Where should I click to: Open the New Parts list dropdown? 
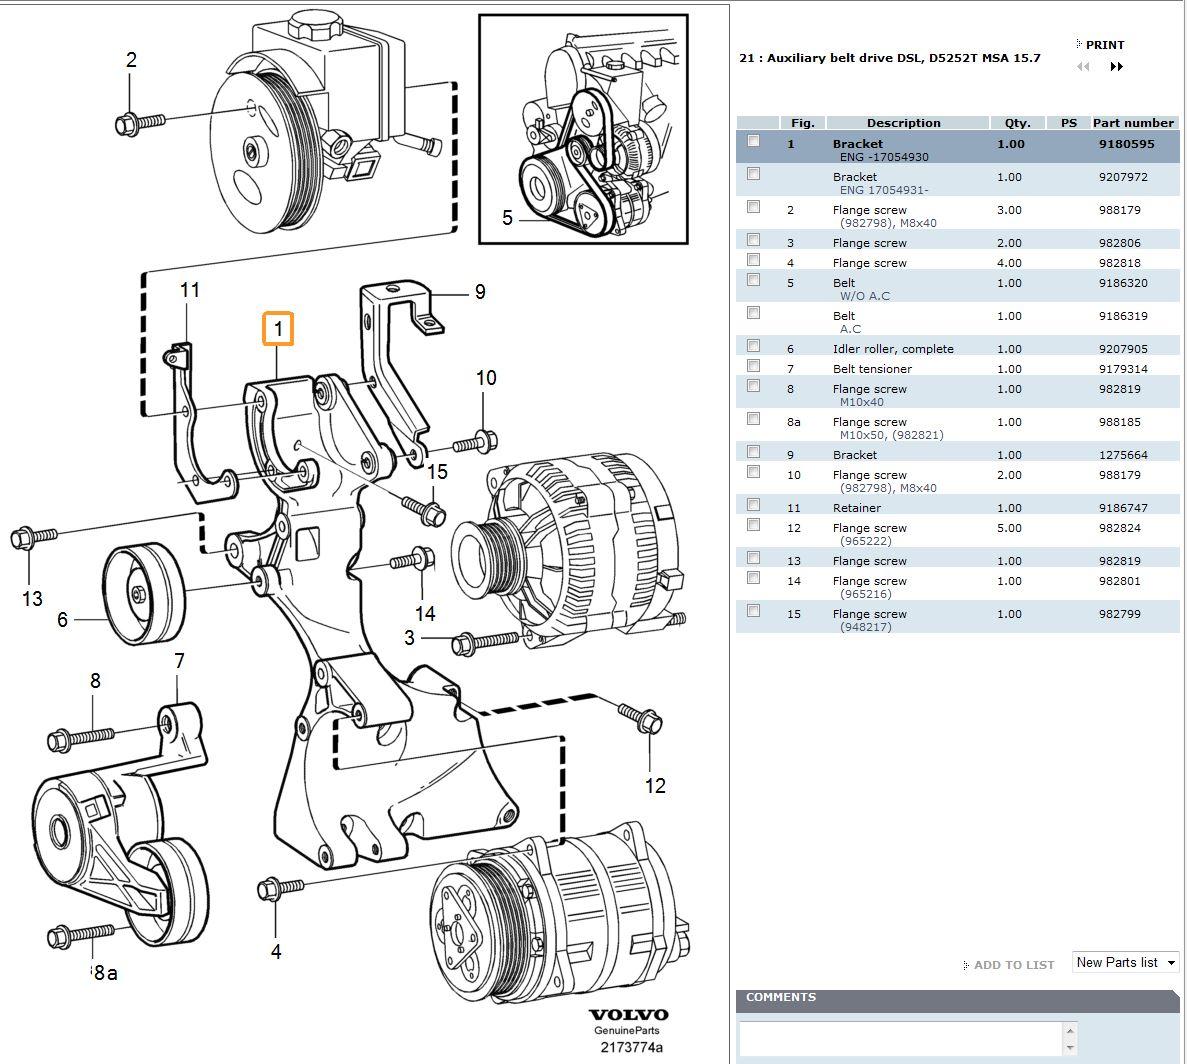coord(1124,962)
